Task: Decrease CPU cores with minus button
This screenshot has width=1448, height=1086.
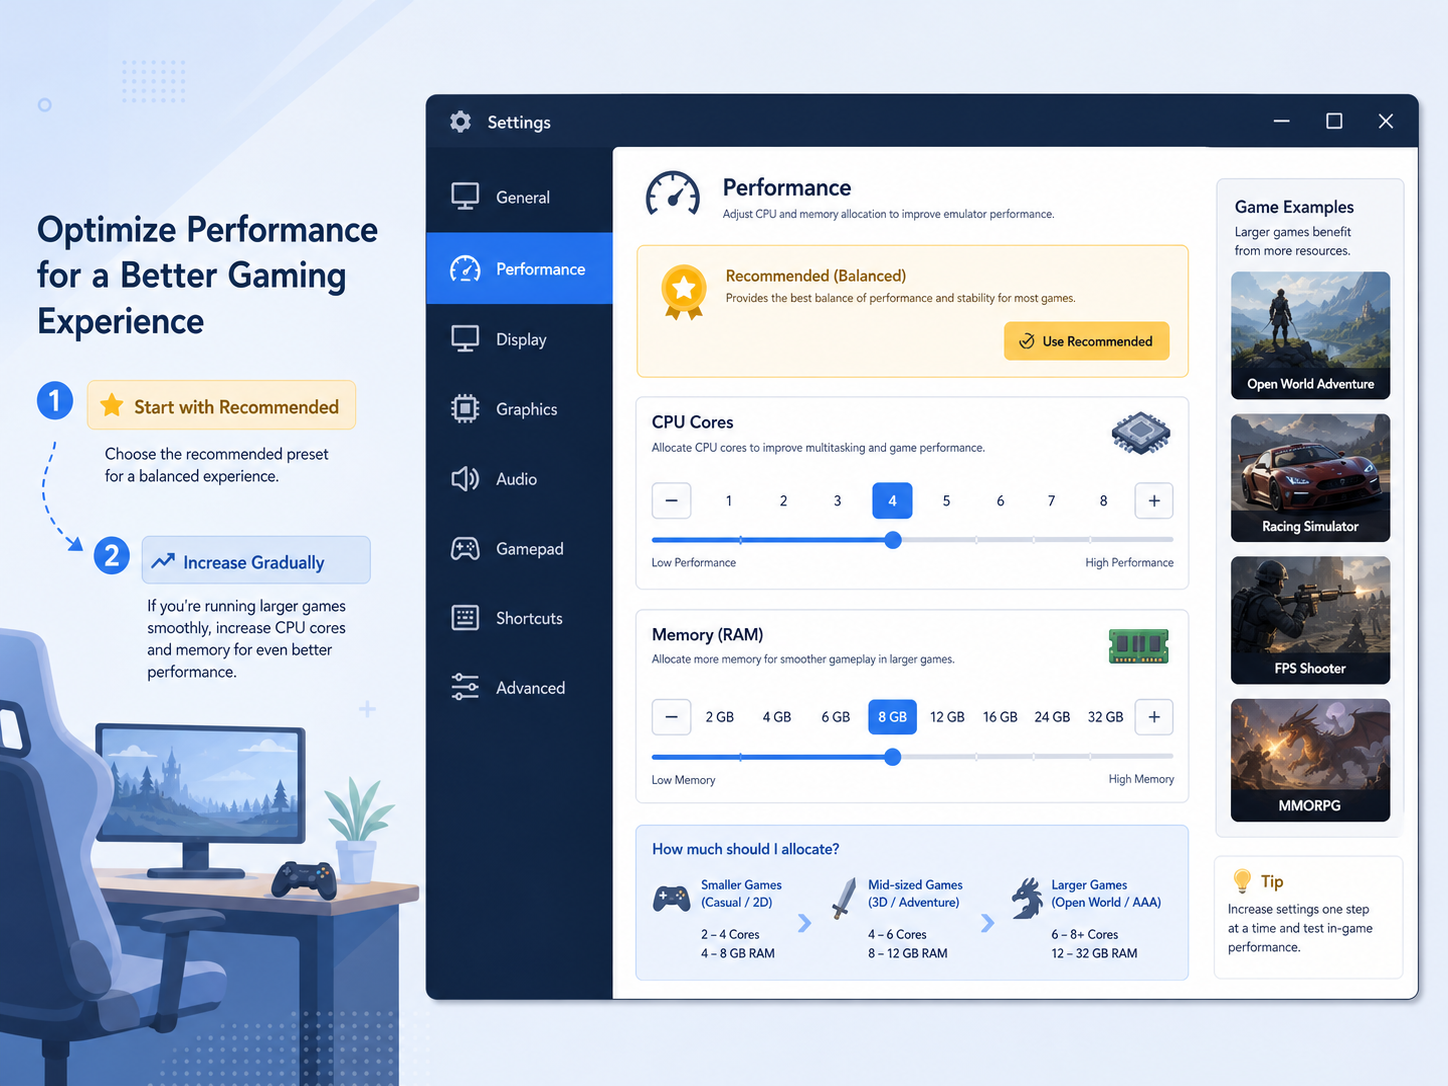Action: coord(671,501)
